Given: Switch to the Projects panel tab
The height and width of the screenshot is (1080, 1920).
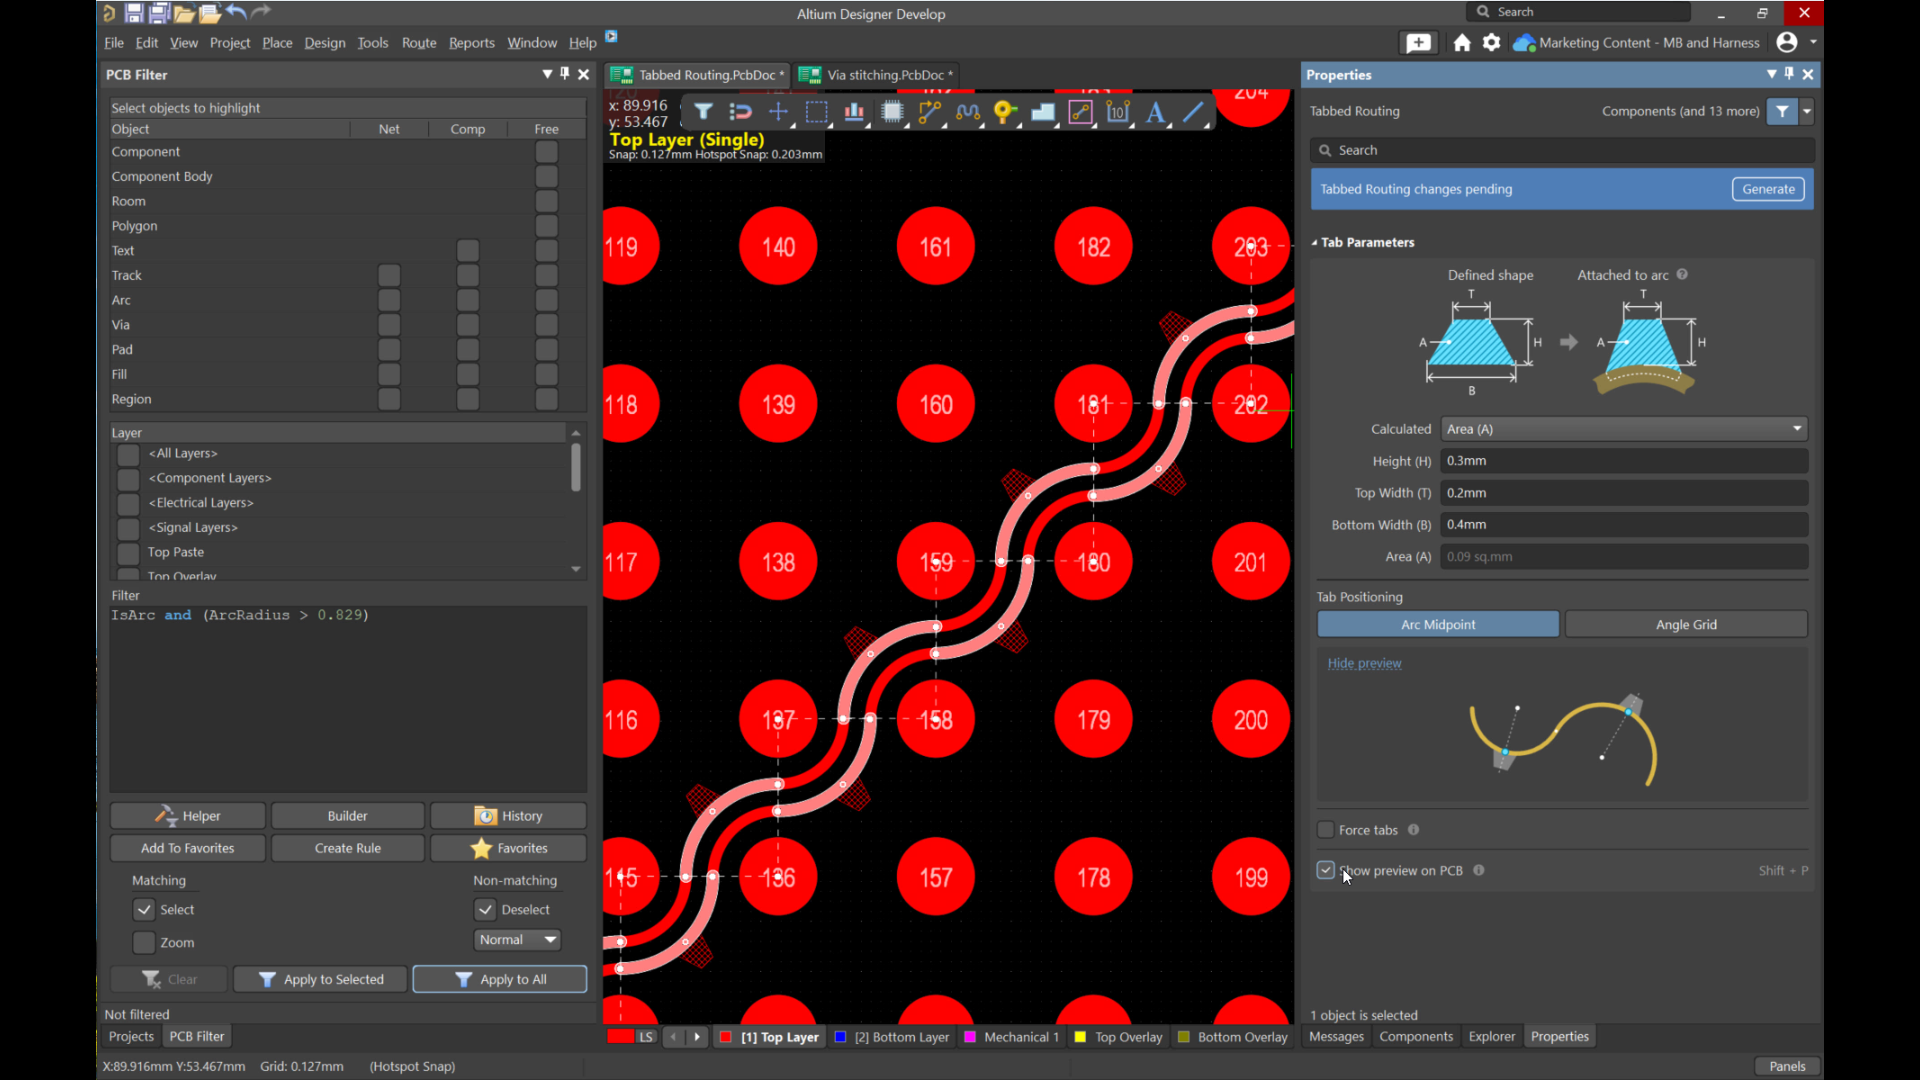Looking at the screenshot, I should pos(131,1036).
